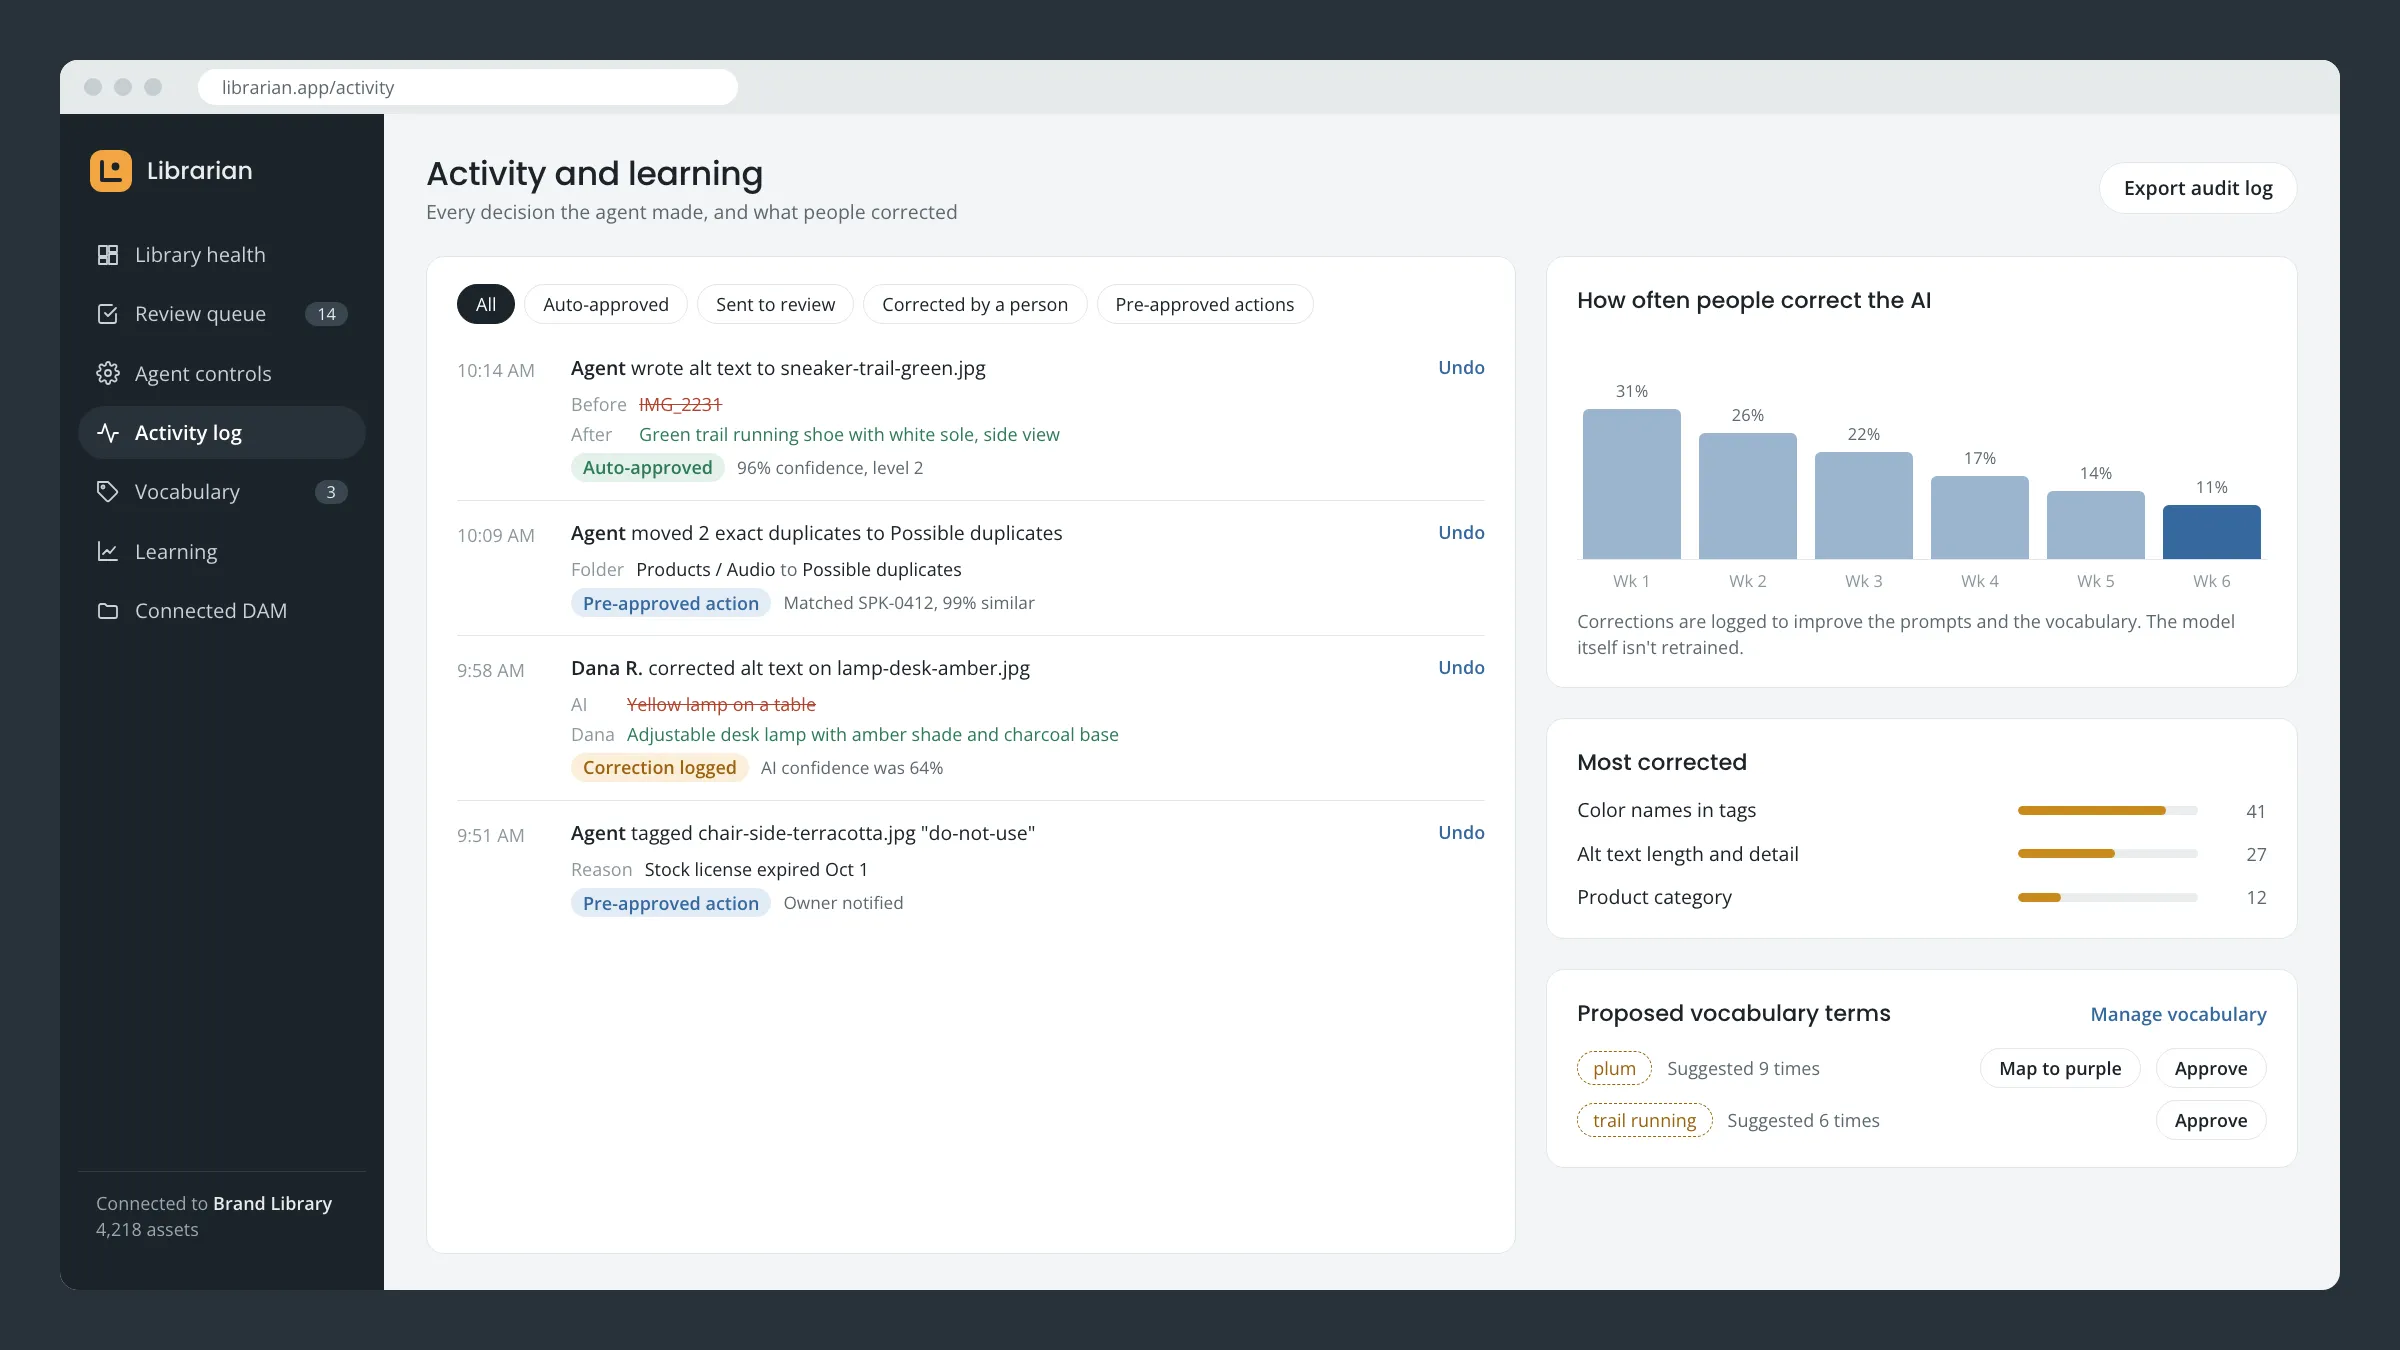Select the All filter tab
This screenshot has height=1350, width=2400.
[x=486, y=304]
